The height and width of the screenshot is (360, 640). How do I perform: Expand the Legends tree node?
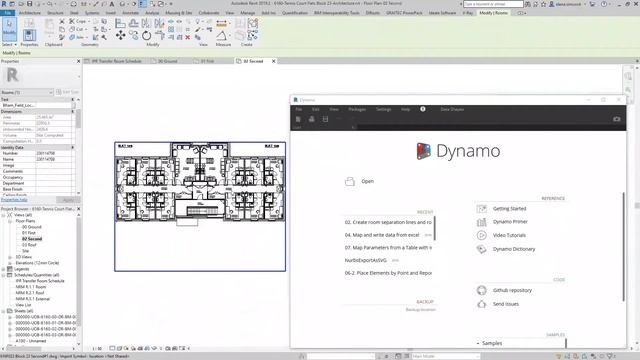[4, 269]
